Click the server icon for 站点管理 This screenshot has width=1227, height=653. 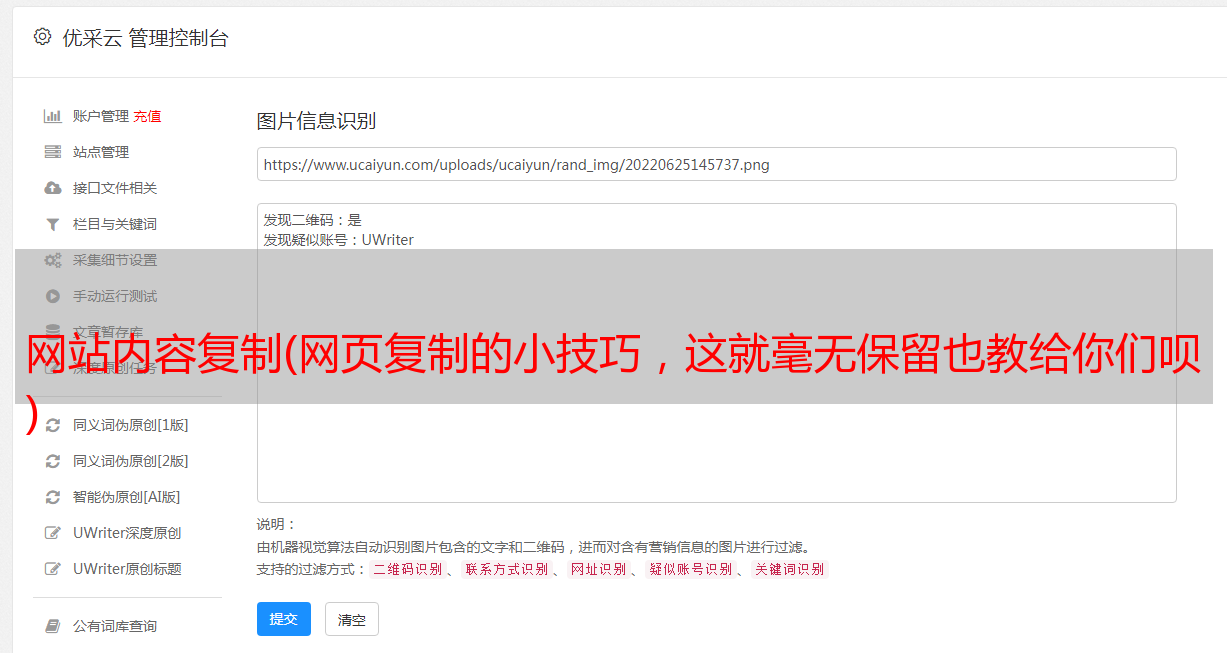53,152
